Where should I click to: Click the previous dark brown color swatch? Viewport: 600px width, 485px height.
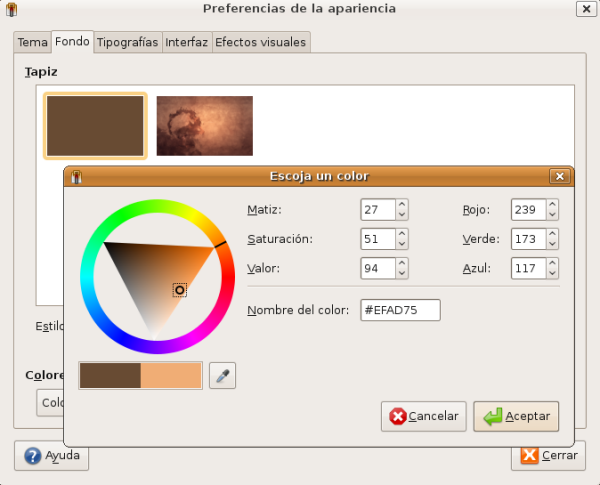click(x=110, y=375)
